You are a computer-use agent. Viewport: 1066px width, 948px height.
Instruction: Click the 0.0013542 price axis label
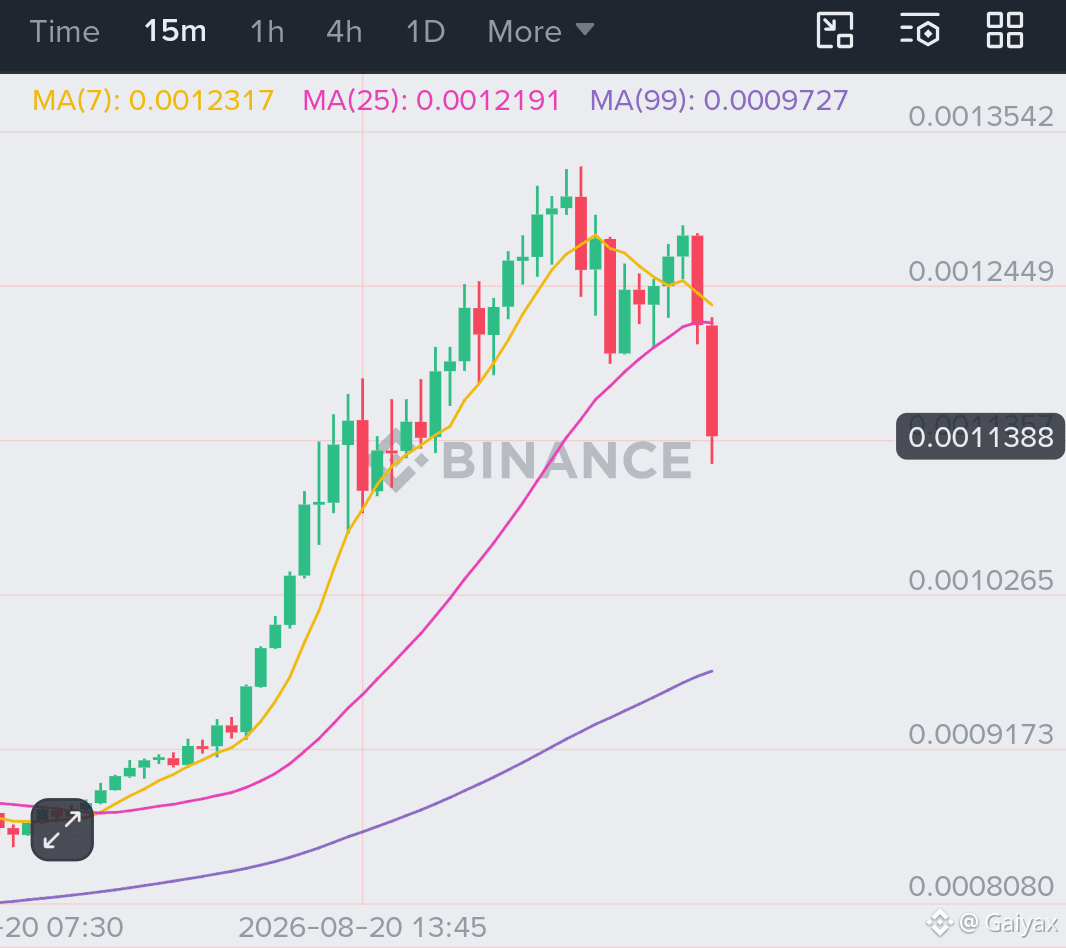[x=981, y=116]
